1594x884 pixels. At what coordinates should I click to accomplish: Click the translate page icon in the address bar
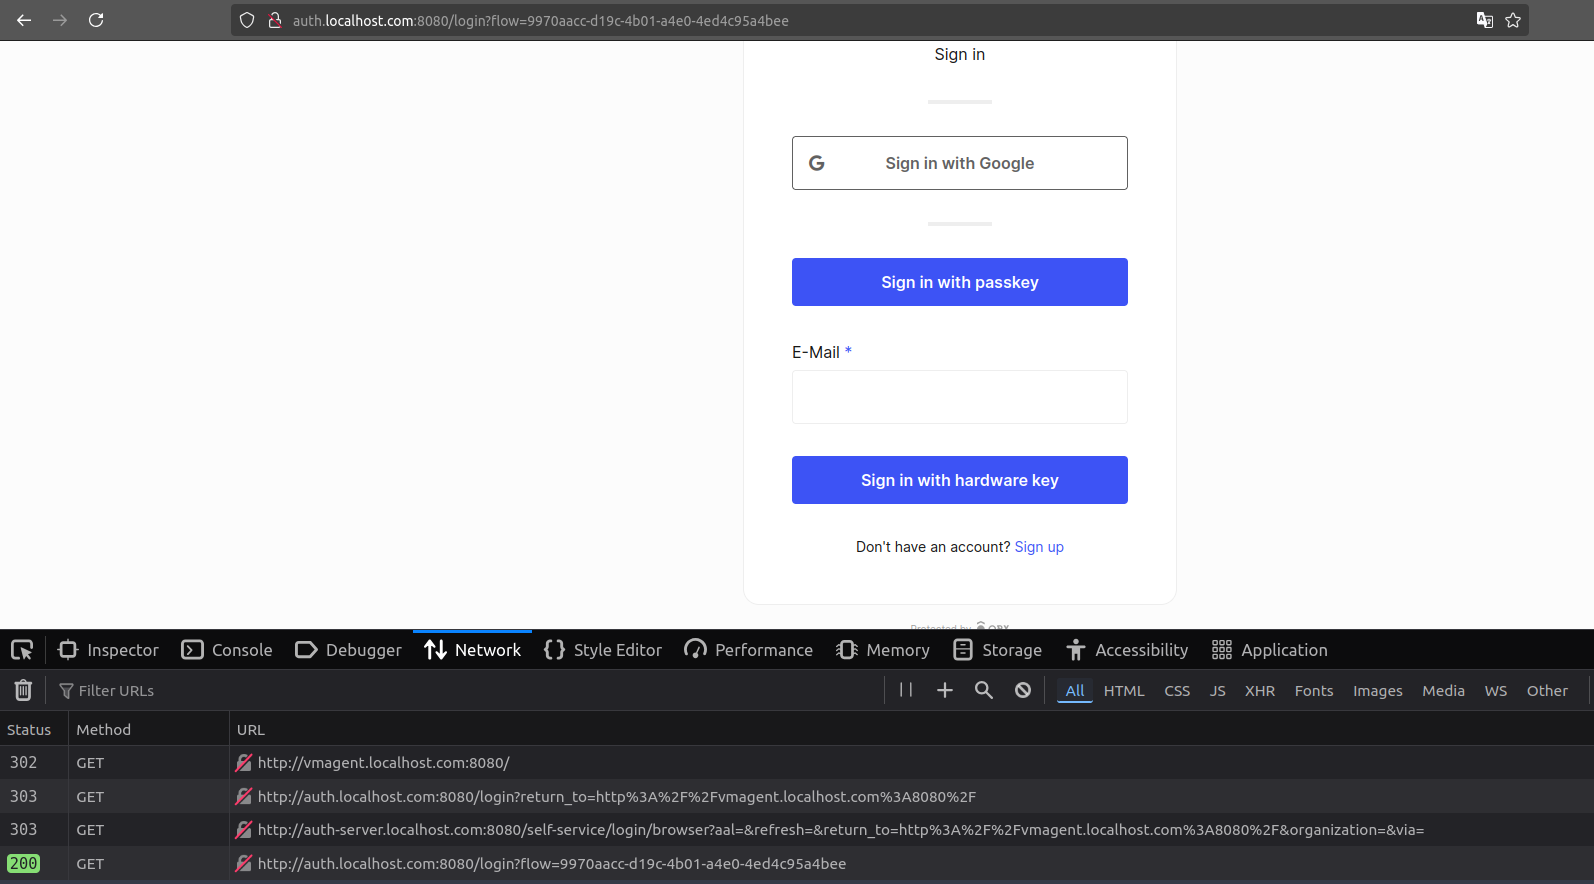(1485, 20)
